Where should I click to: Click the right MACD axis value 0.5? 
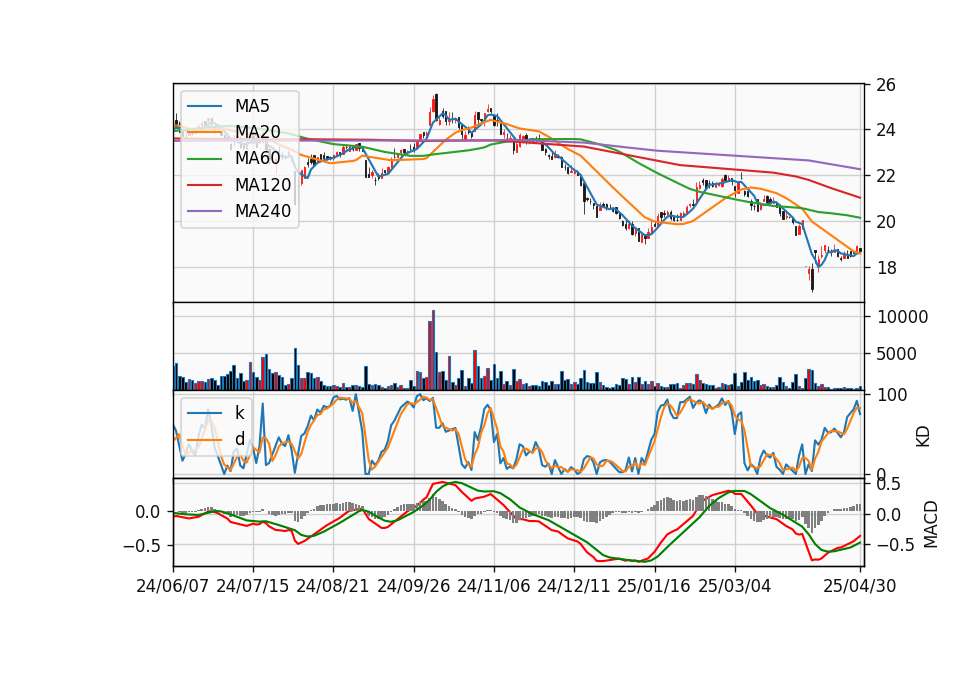(x=888, y=485)
